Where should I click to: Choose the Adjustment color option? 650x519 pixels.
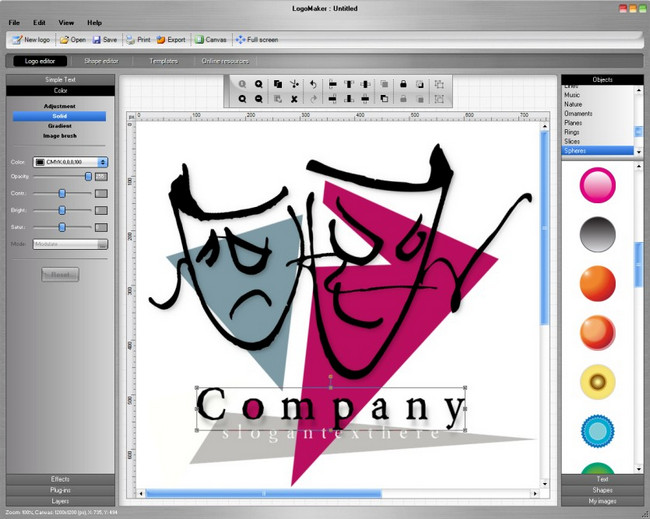pos(60,106)
